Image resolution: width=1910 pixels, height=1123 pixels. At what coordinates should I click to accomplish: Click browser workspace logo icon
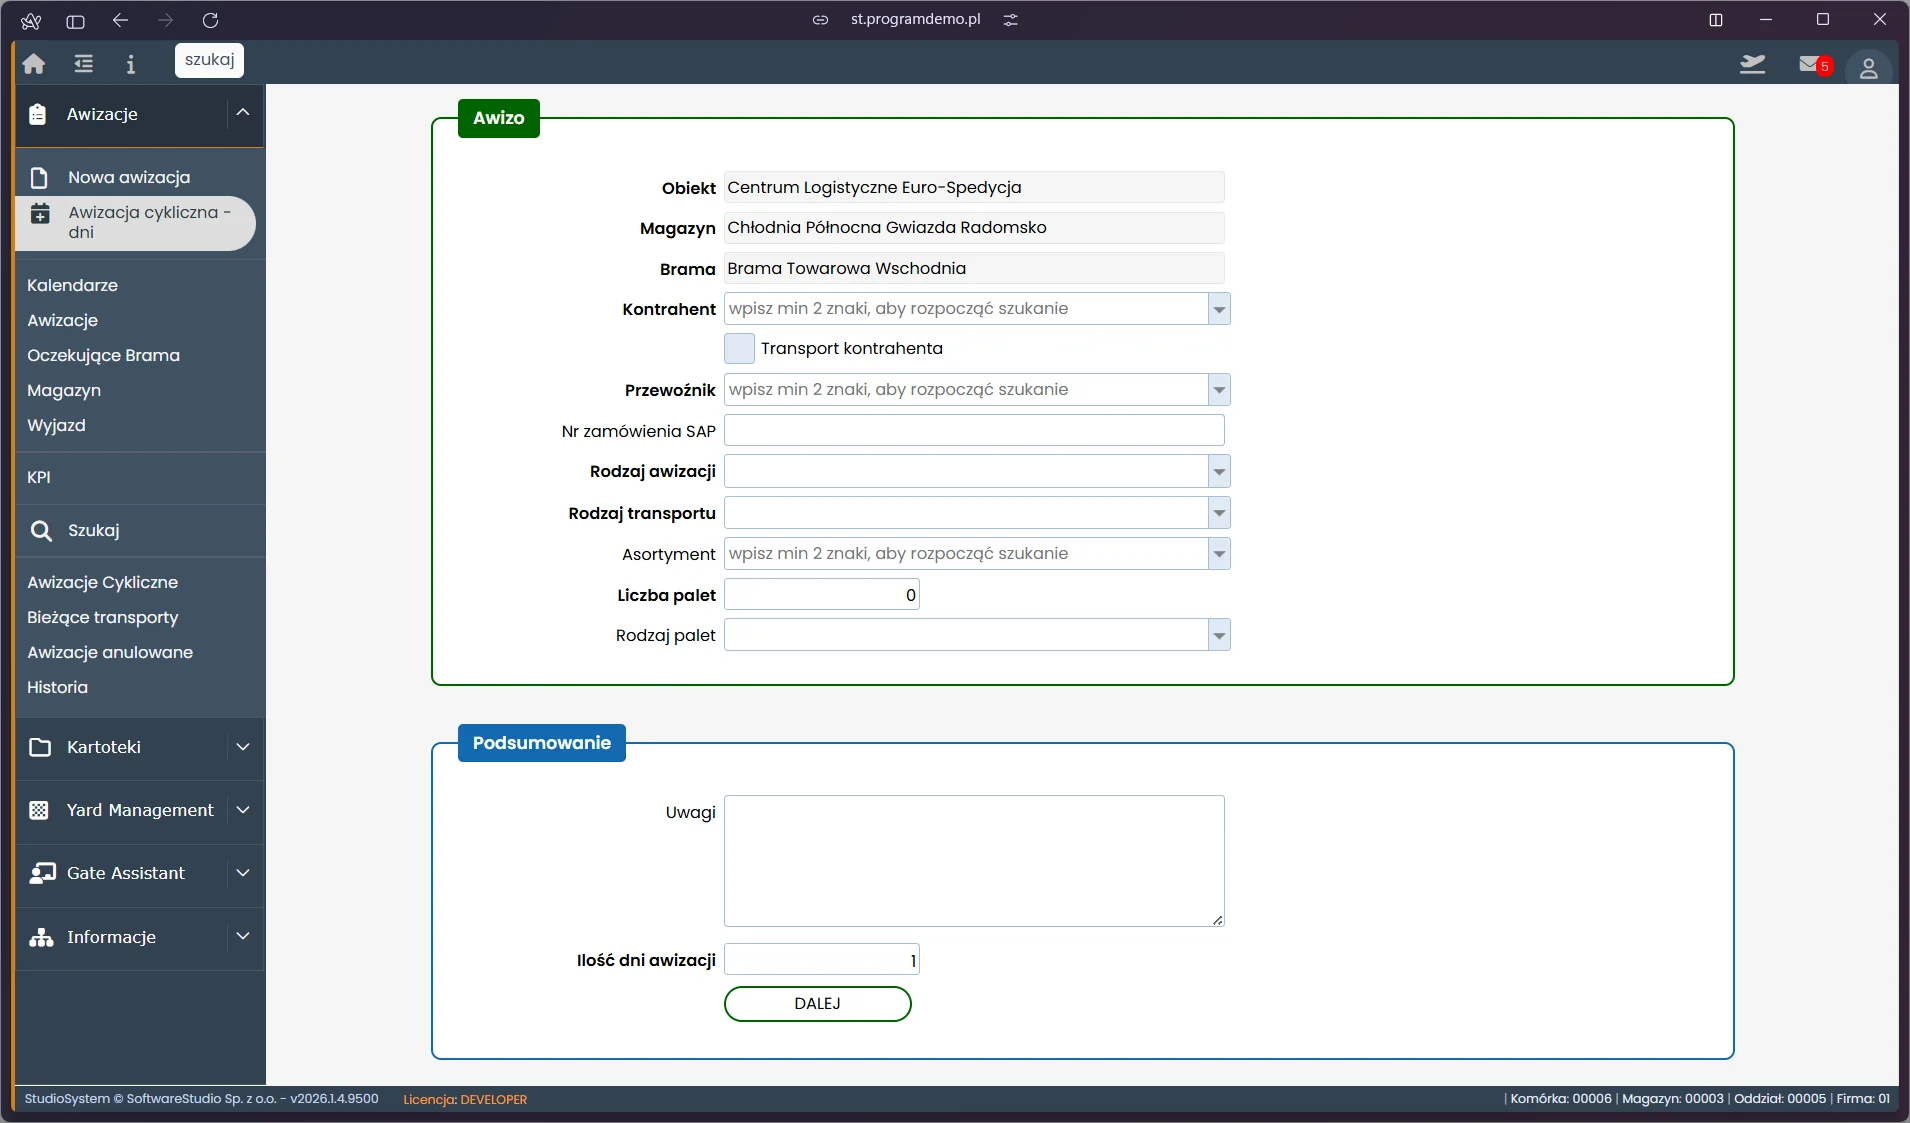[x=31, y=20]
